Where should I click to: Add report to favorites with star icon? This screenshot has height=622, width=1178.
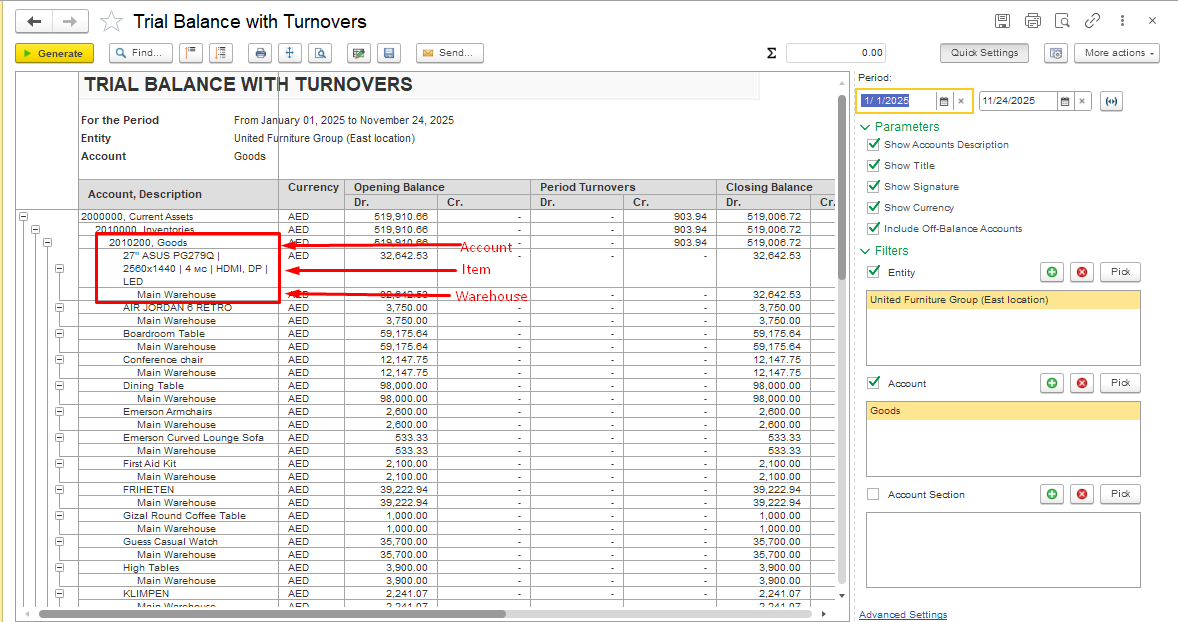[x=112, y=21]
